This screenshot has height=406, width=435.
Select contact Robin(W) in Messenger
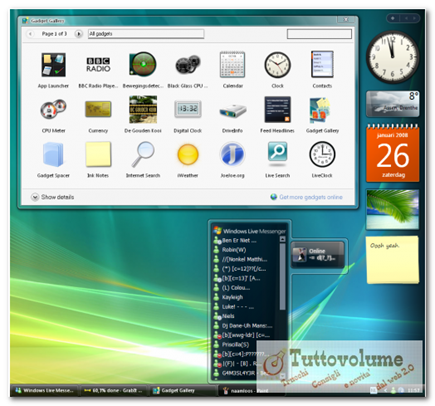tap(234, 250)
